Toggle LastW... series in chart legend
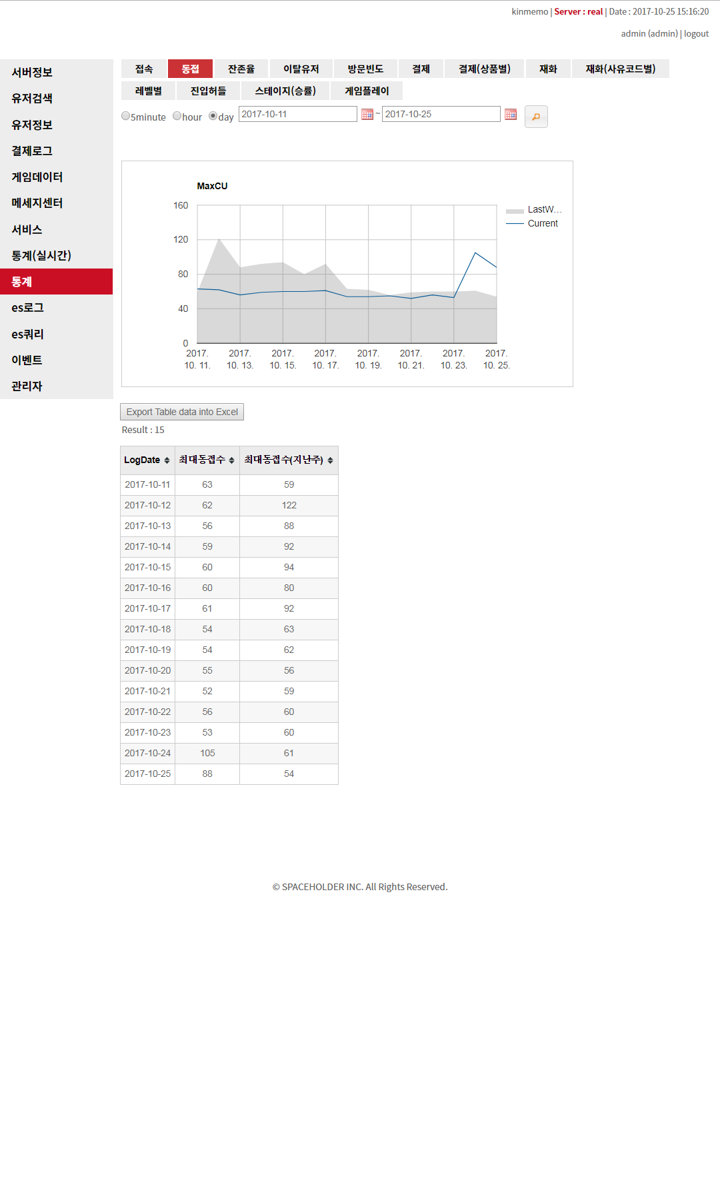 click(534, 210)
